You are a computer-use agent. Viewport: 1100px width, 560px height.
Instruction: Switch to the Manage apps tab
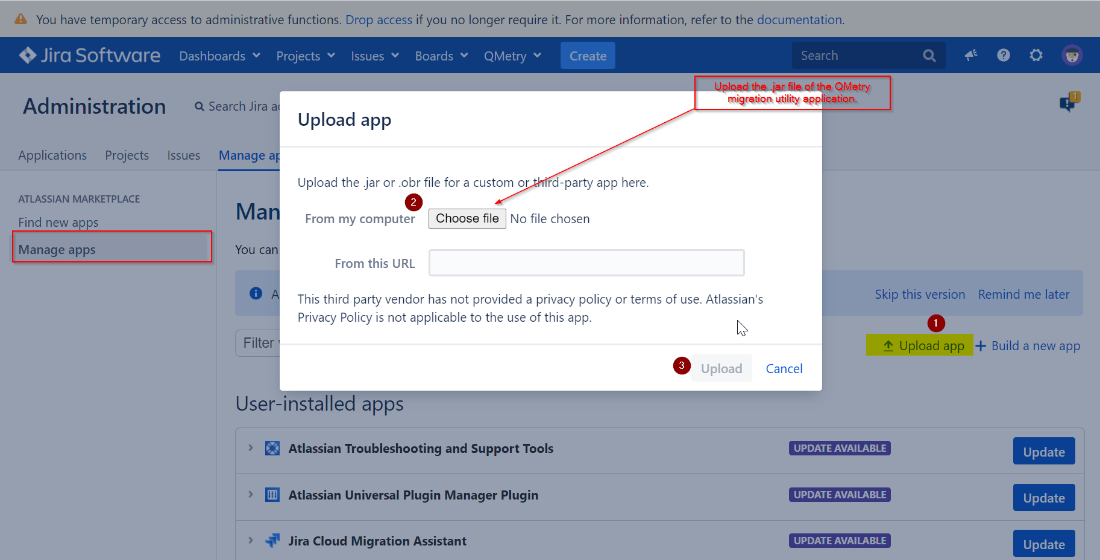tap(249, 155)
